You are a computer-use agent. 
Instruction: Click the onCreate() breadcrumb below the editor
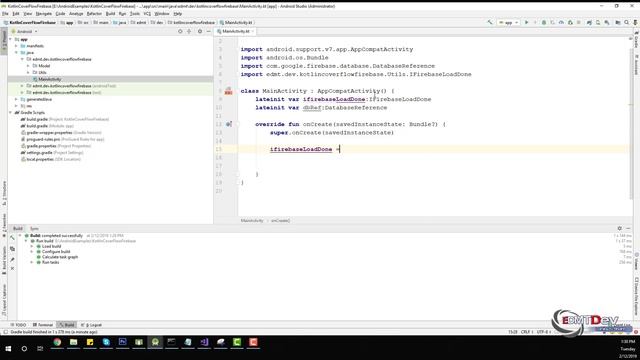(x=280, y=220)
